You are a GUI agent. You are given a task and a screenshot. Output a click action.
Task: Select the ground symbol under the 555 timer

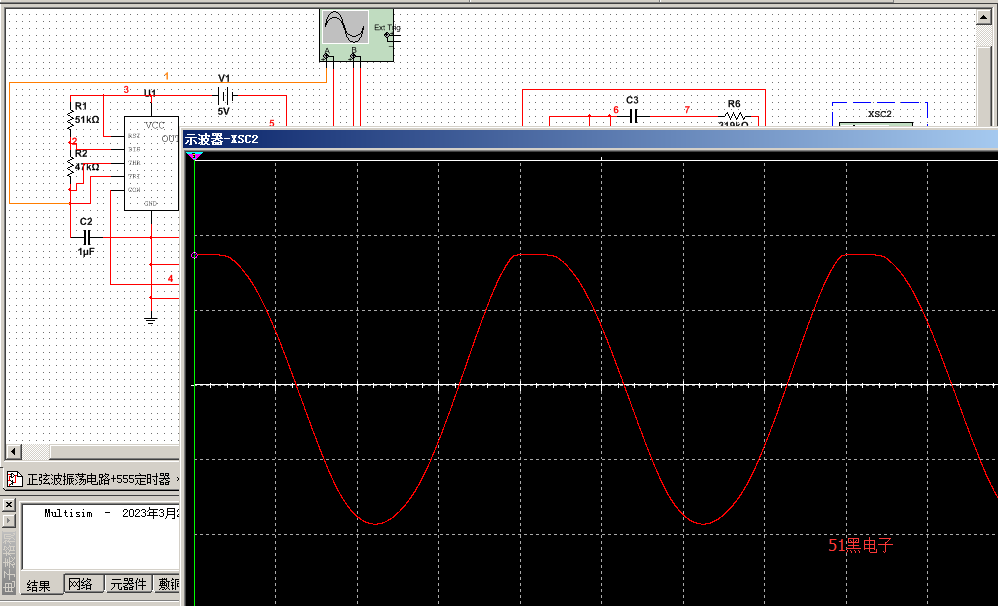pyautogui.click(x=150, y=320)
